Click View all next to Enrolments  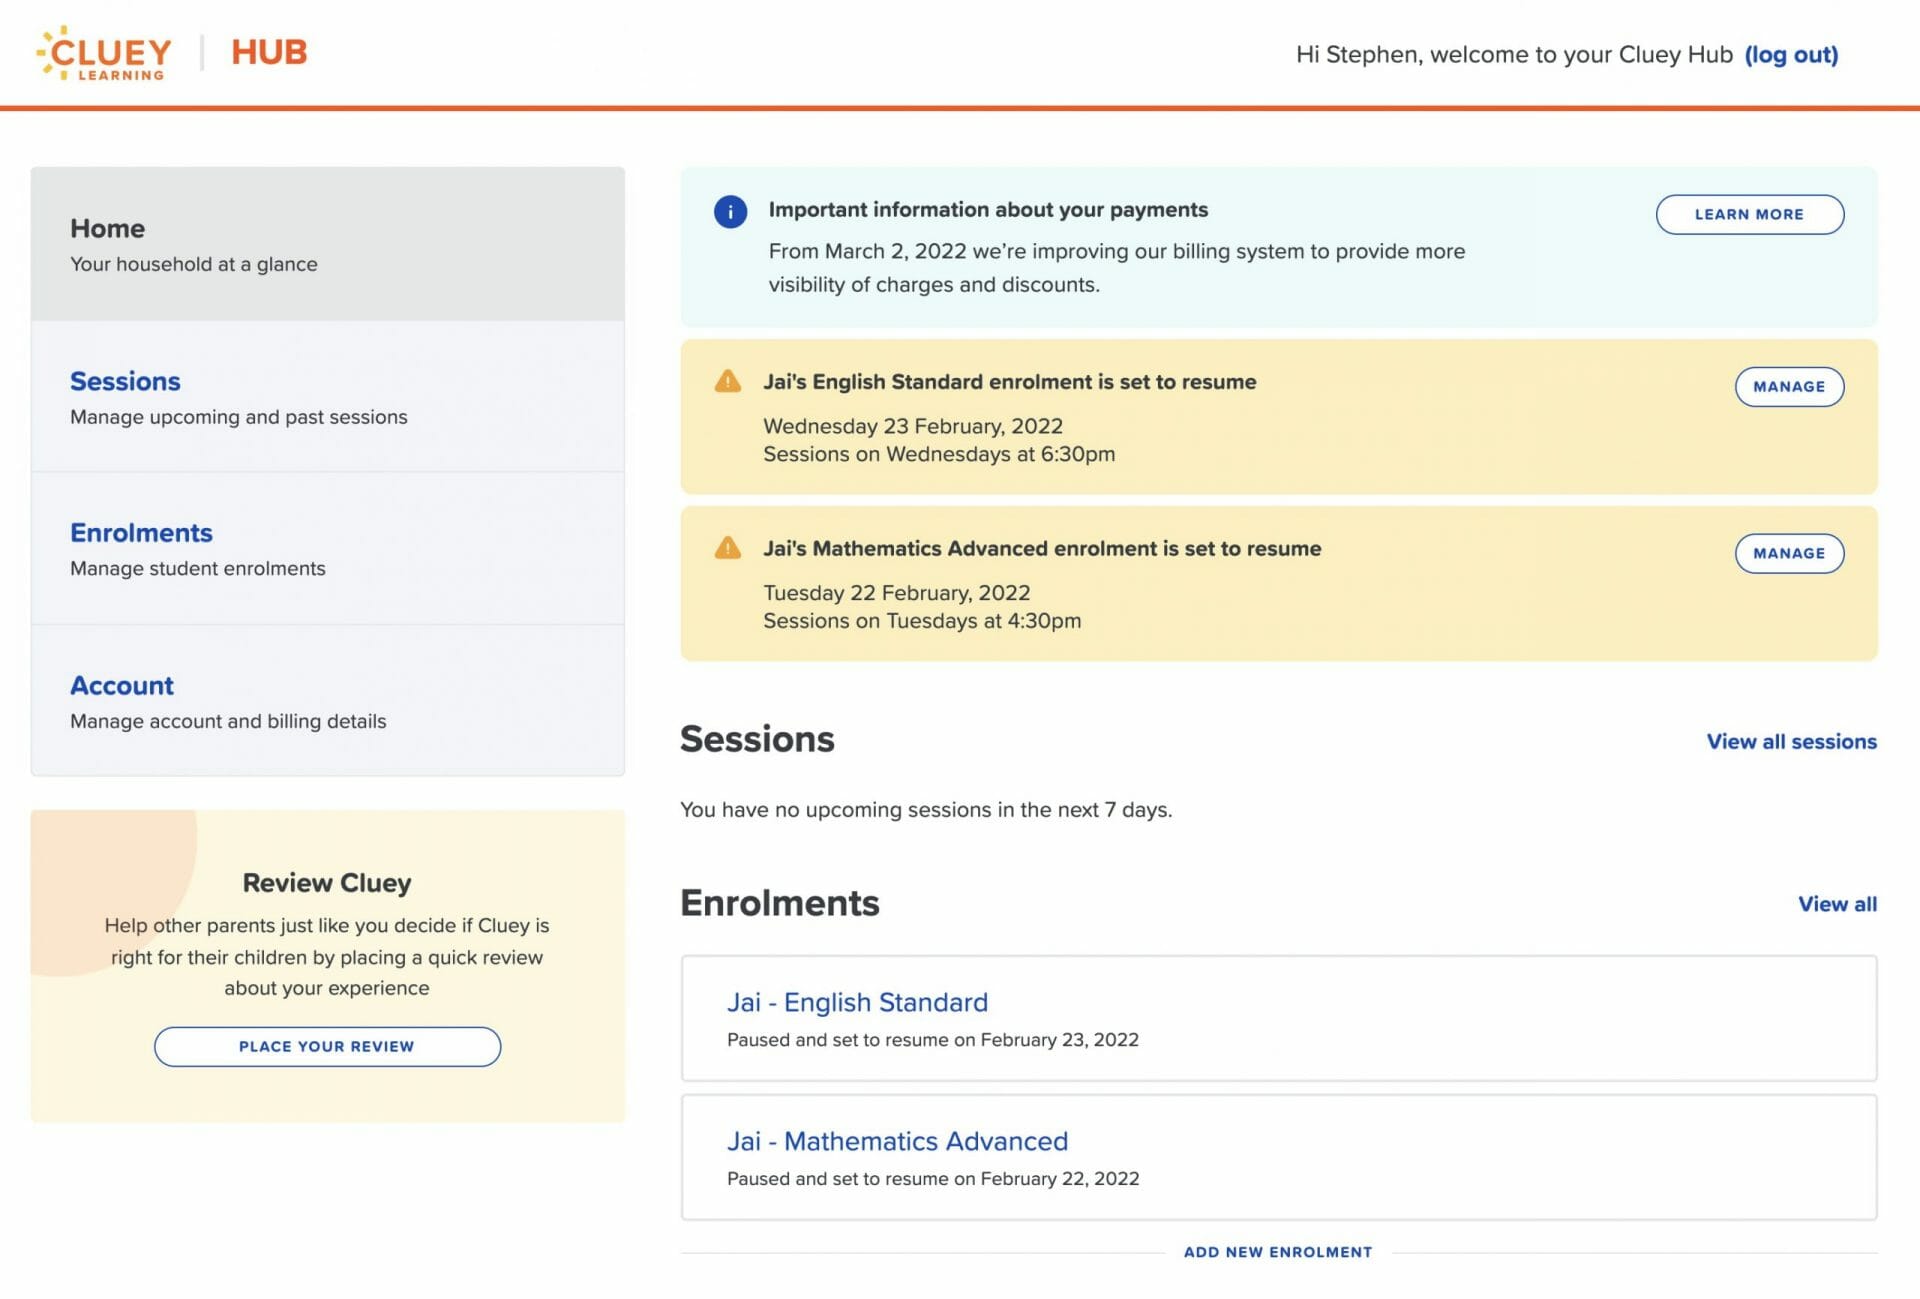pos(1836,904)
